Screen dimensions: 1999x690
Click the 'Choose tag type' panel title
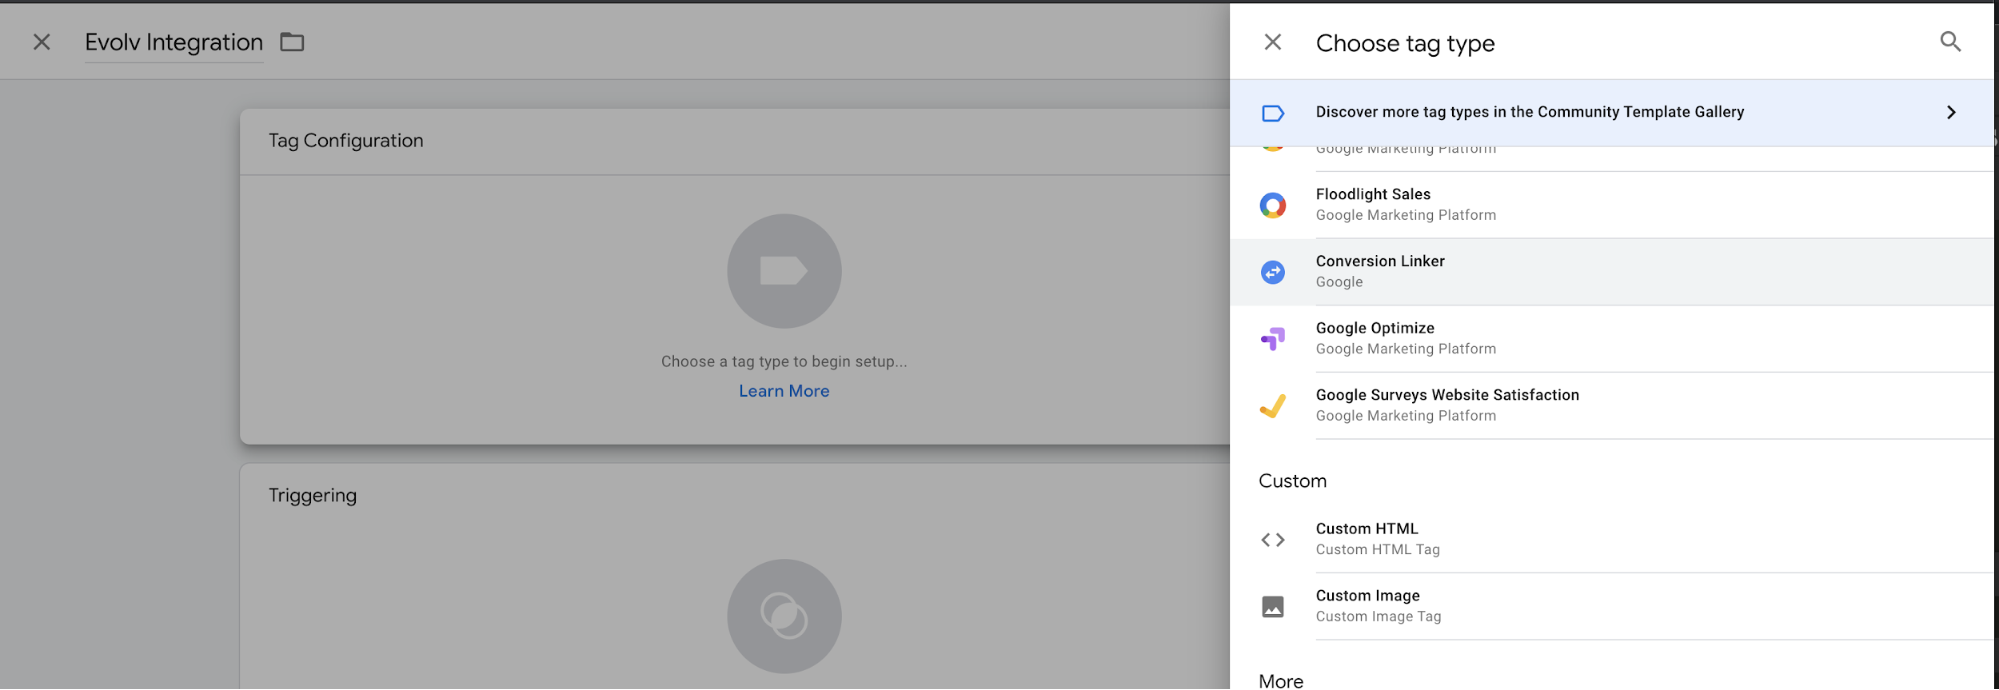click(x=1405, y=43)
